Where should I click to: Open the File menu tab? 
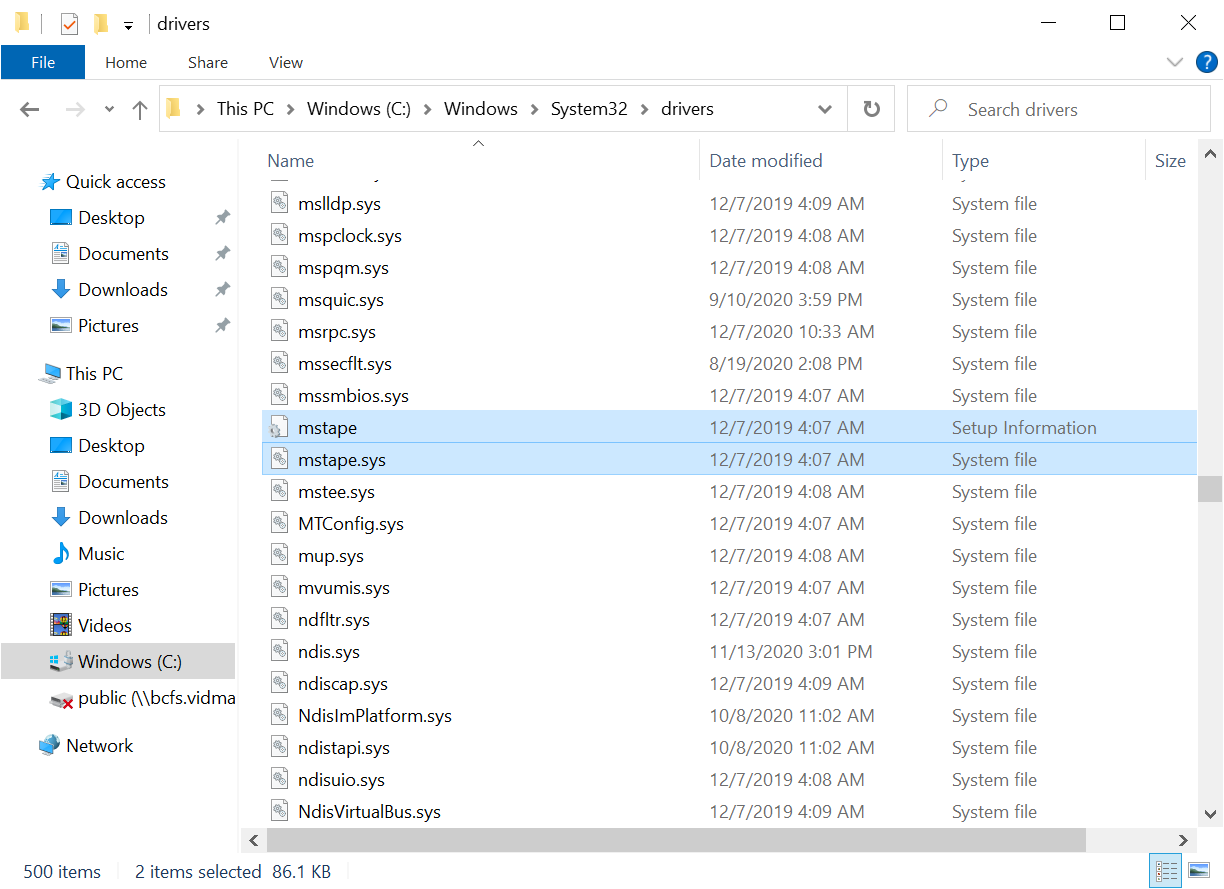pos(43,62)
